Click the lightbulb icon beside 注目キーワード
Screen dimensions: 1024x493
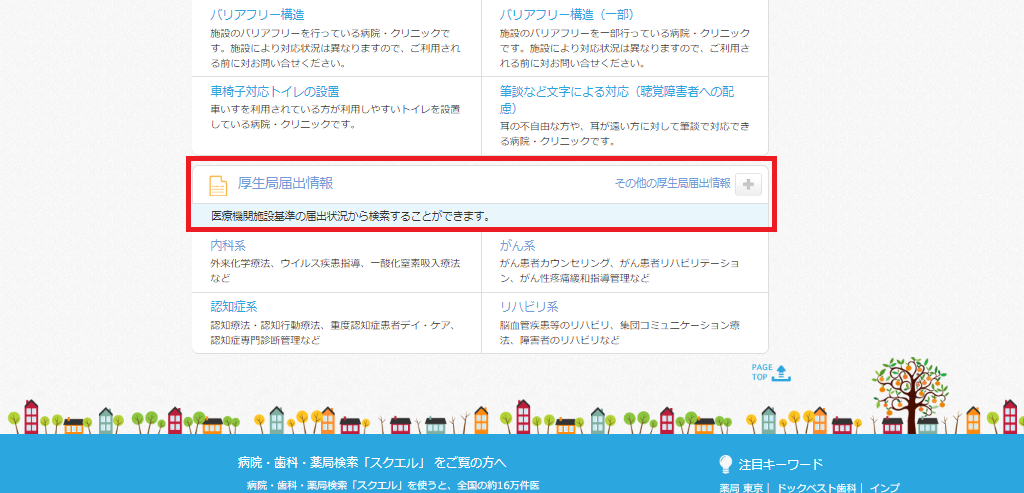point(726,464)
